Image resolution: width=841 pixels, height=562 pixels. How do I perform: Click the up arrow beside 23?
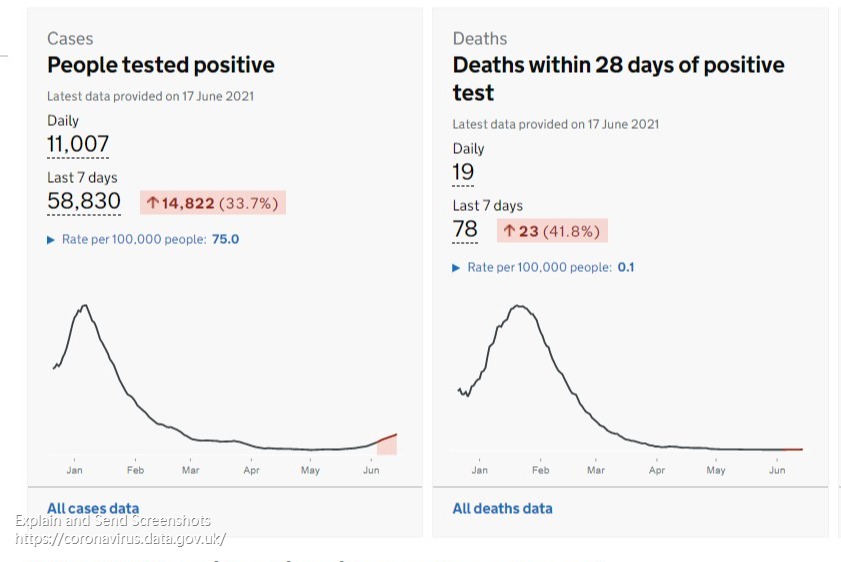coord(509,231)
